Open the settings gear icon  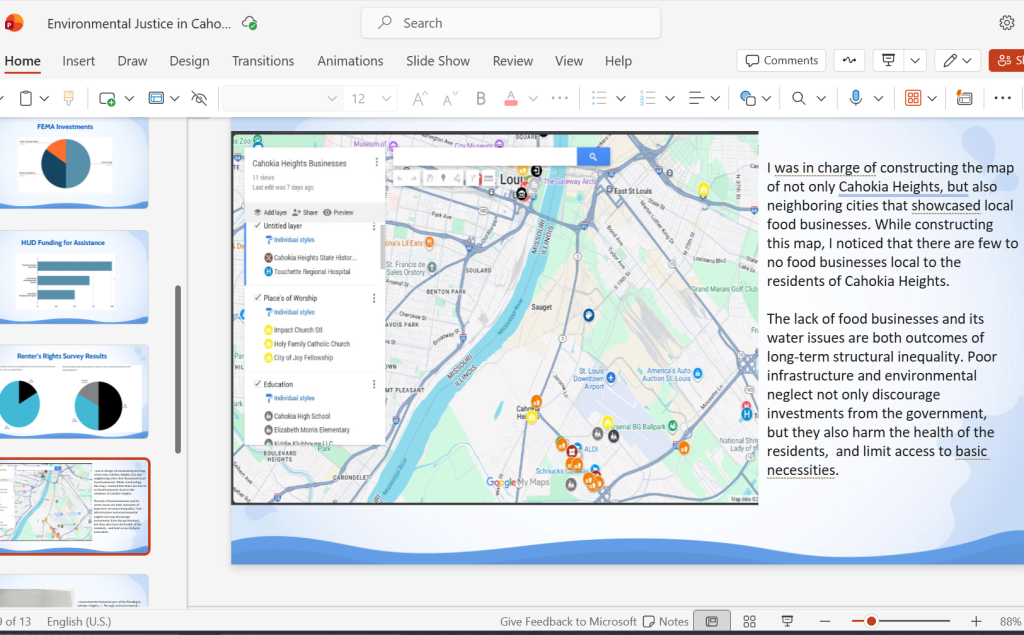pyautogui.click(x=1006, y=23)
